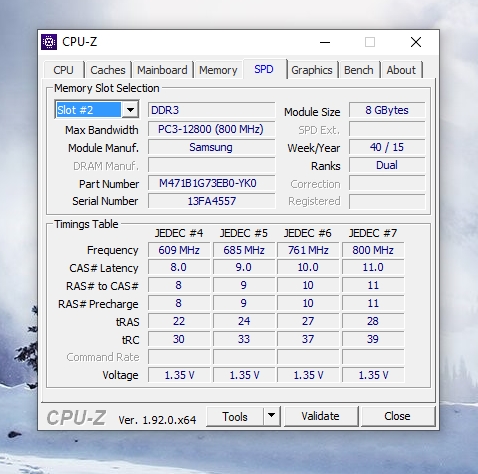This screenshot has height=474, width=478.
Task: Click the tRAS value 22
Action: (179, 321)
